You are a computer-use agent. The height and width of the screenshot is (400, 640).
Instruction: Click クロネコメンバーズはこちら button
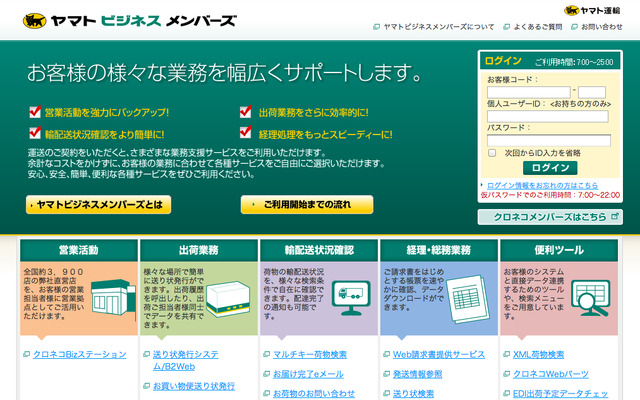(x=550, y=217)
